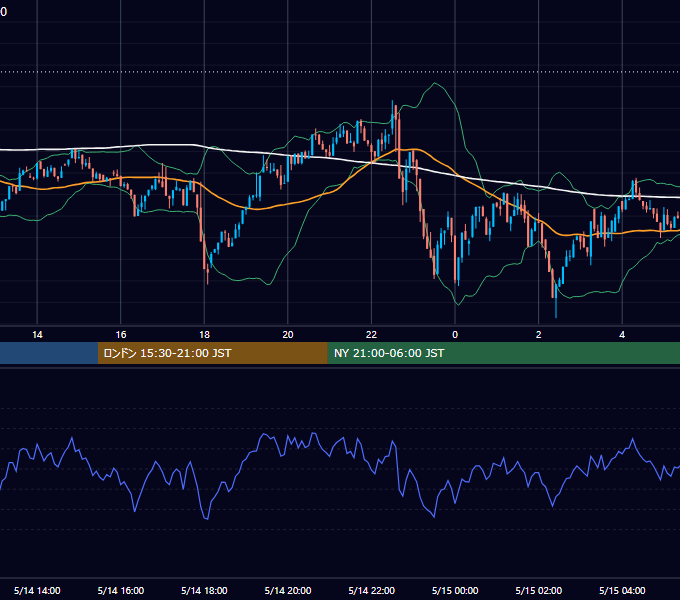Click the hour label 0 on price chart axis

pyautogui.click(x=455, y=335)
